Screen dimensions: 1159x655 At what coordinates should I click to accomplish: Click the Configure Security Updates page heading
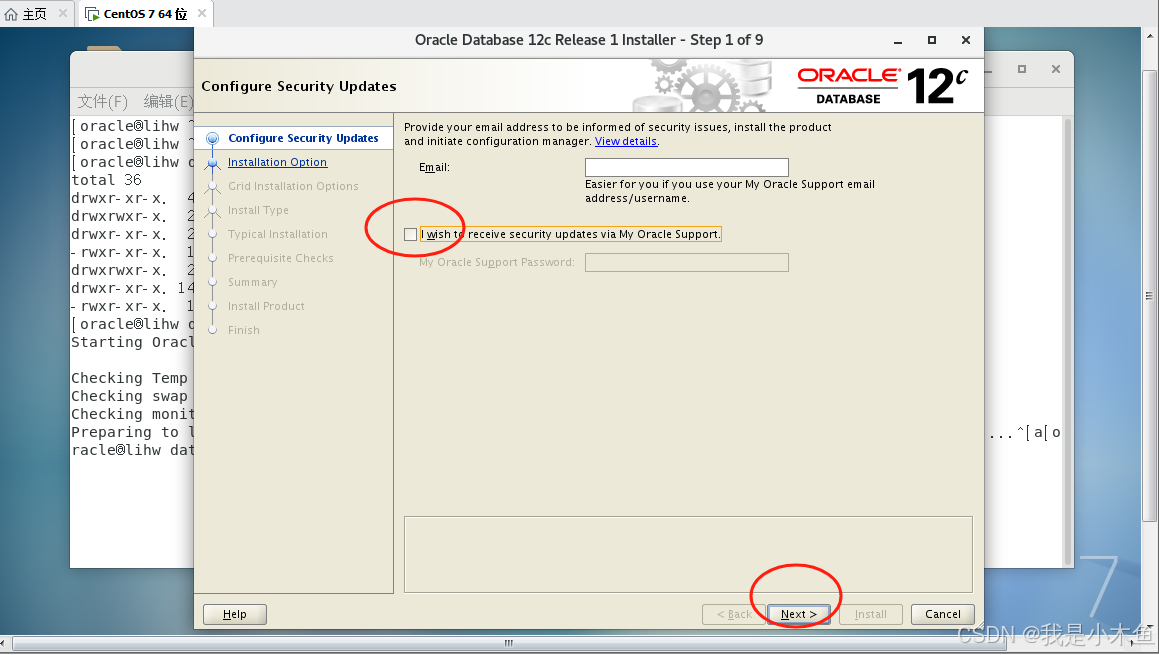tap(299, 86)
